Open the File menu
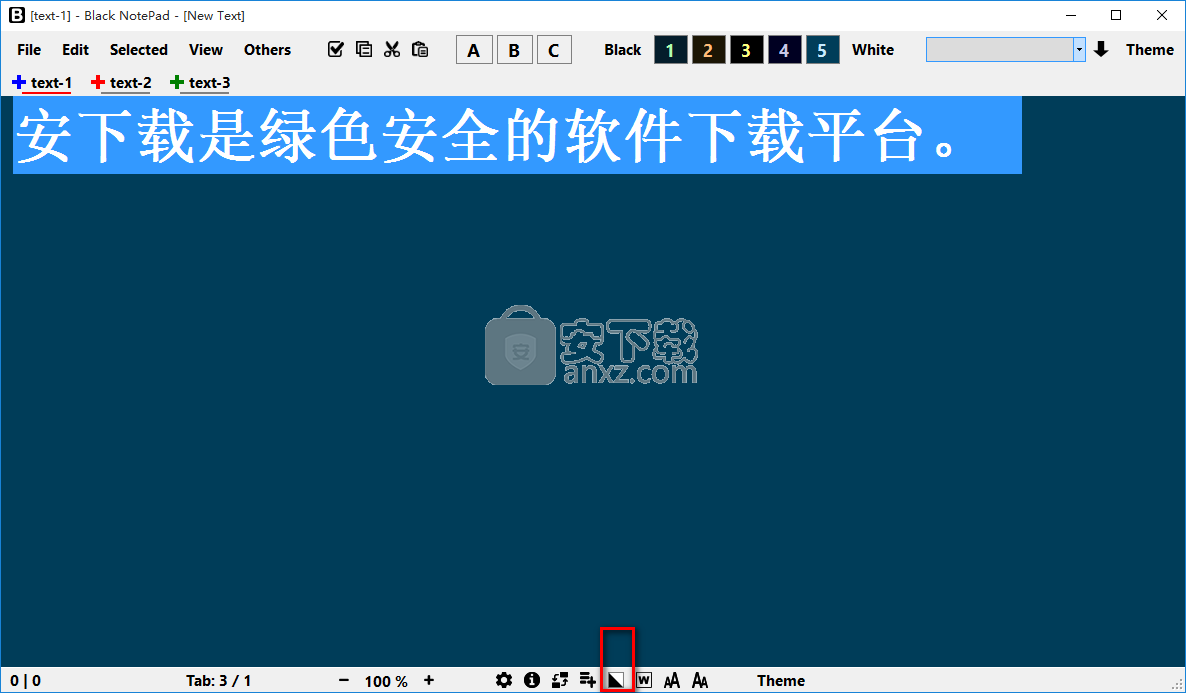Viewport: 1186px width, 693px height. 29,50
